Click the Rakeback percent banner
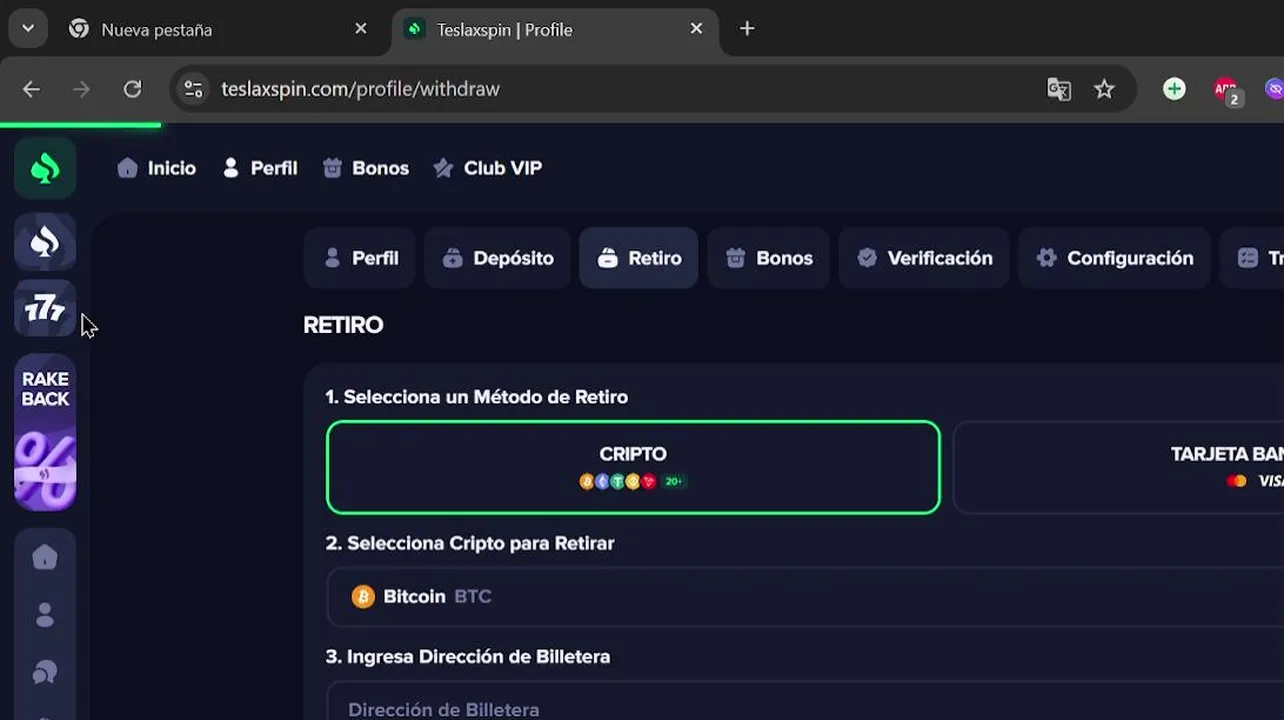The width and height of the screenshot is (1284, 720). (45, 432)
